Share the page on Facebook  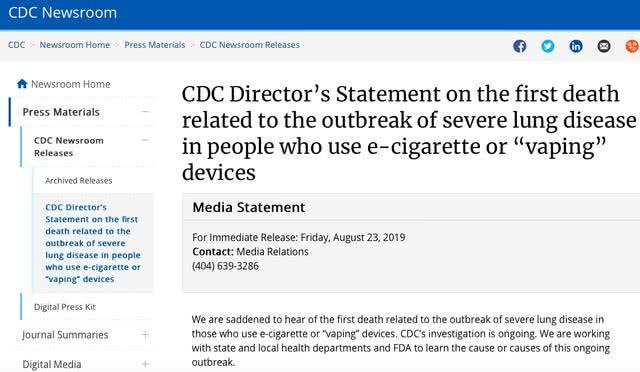520,46
